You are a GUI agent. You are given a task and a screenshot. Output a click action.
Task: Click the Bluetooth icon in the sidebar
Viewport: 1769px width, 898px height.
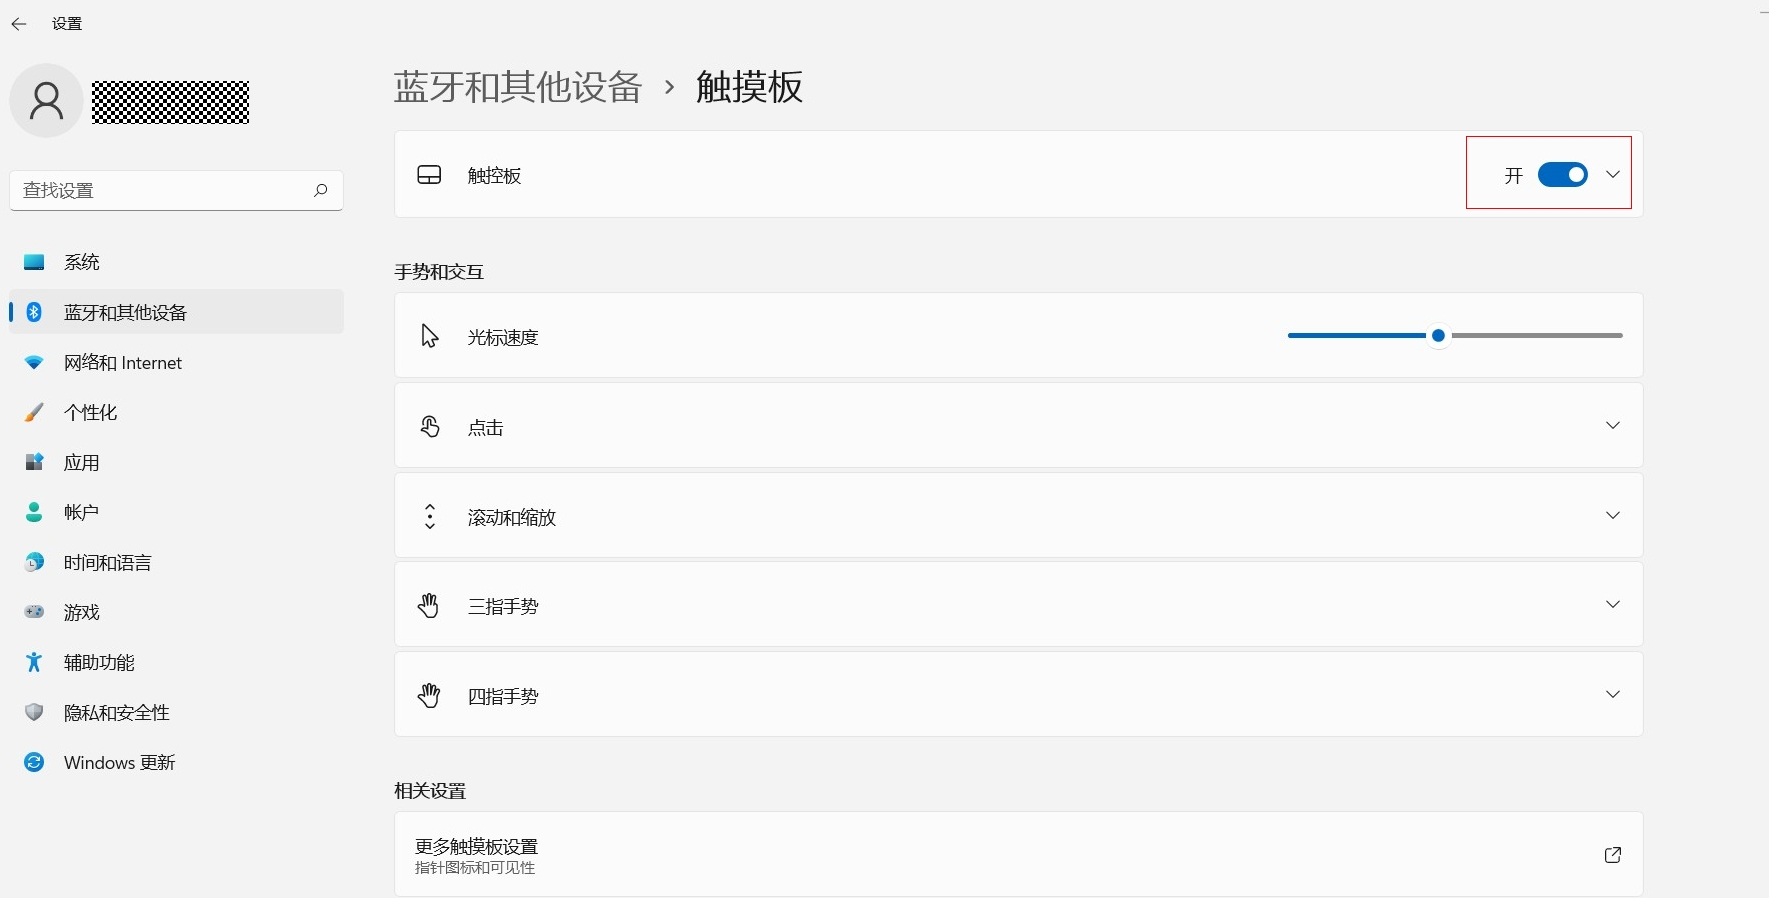[x=34, y=312]
